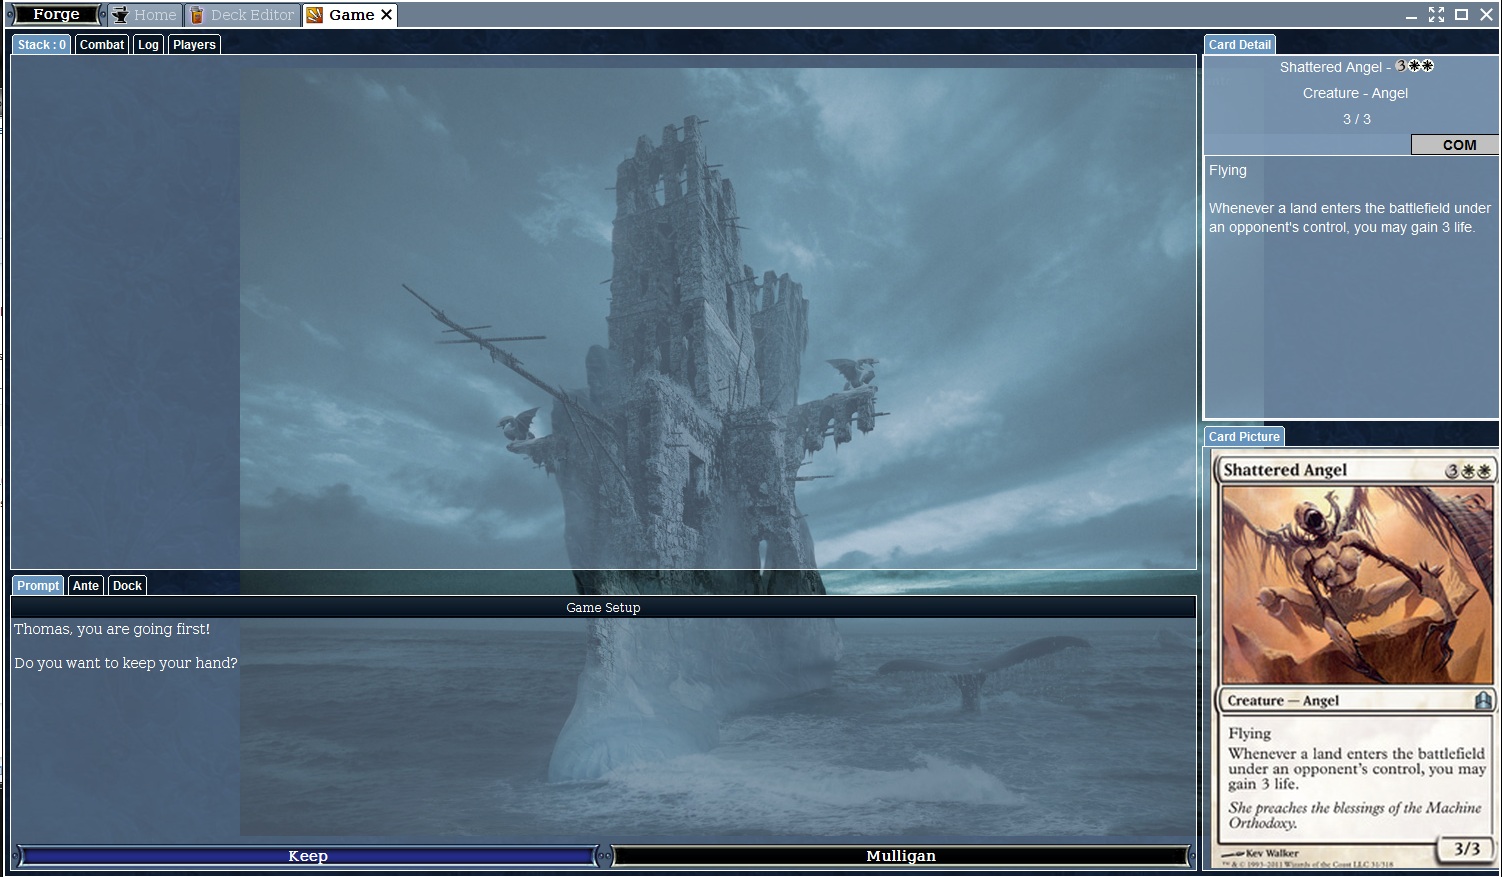Select the Ante panel tab
The height and width of the screenshot is (877, 1502).
coord(86,586)
